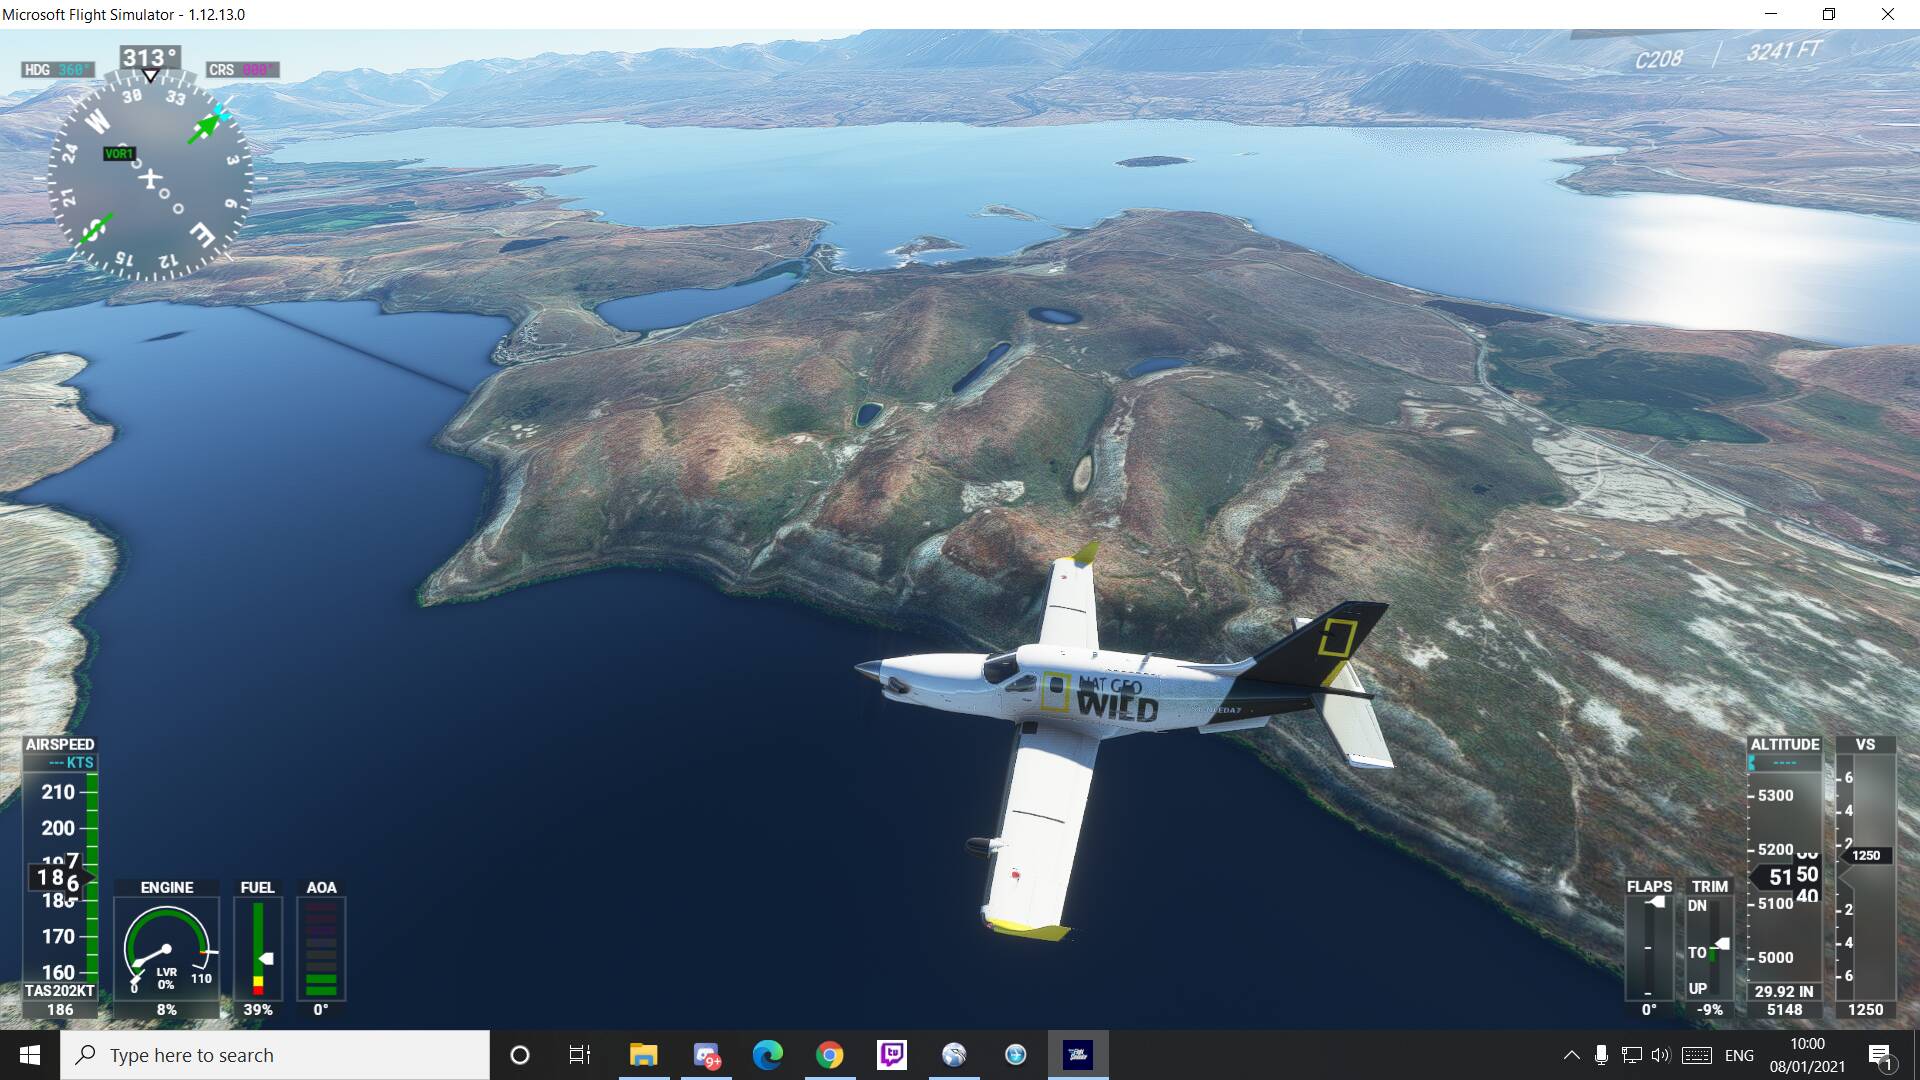Click the C208 aircraft nameplate label
1920x1080 pixels.
point(1659,60)
